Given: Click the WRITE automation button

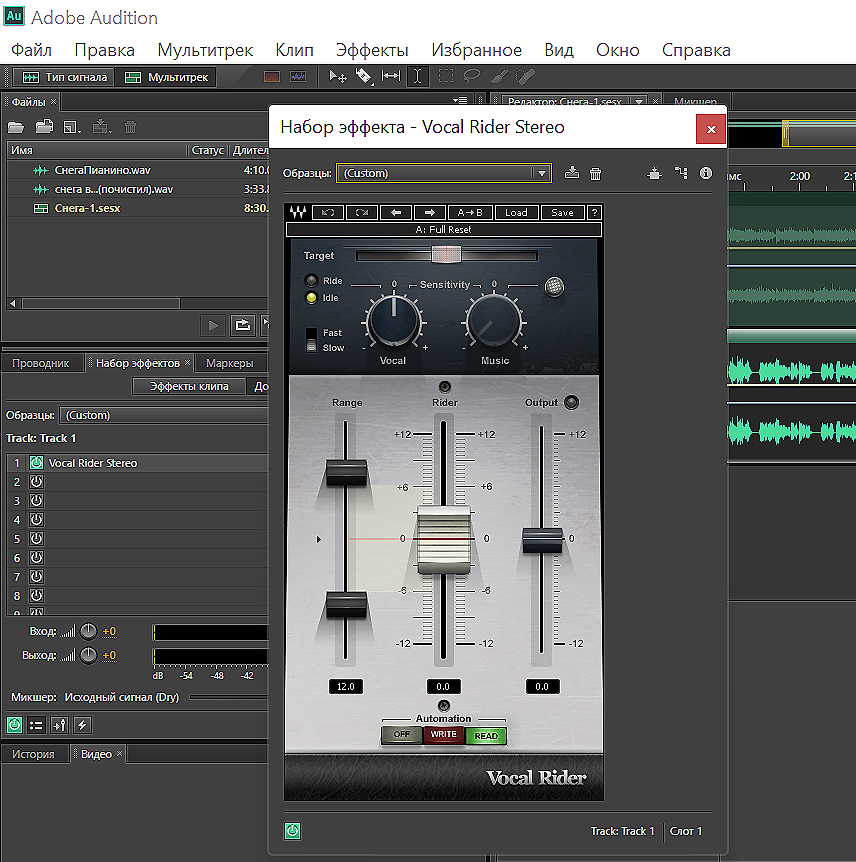Looking at the screenshot, I should 443,735.
